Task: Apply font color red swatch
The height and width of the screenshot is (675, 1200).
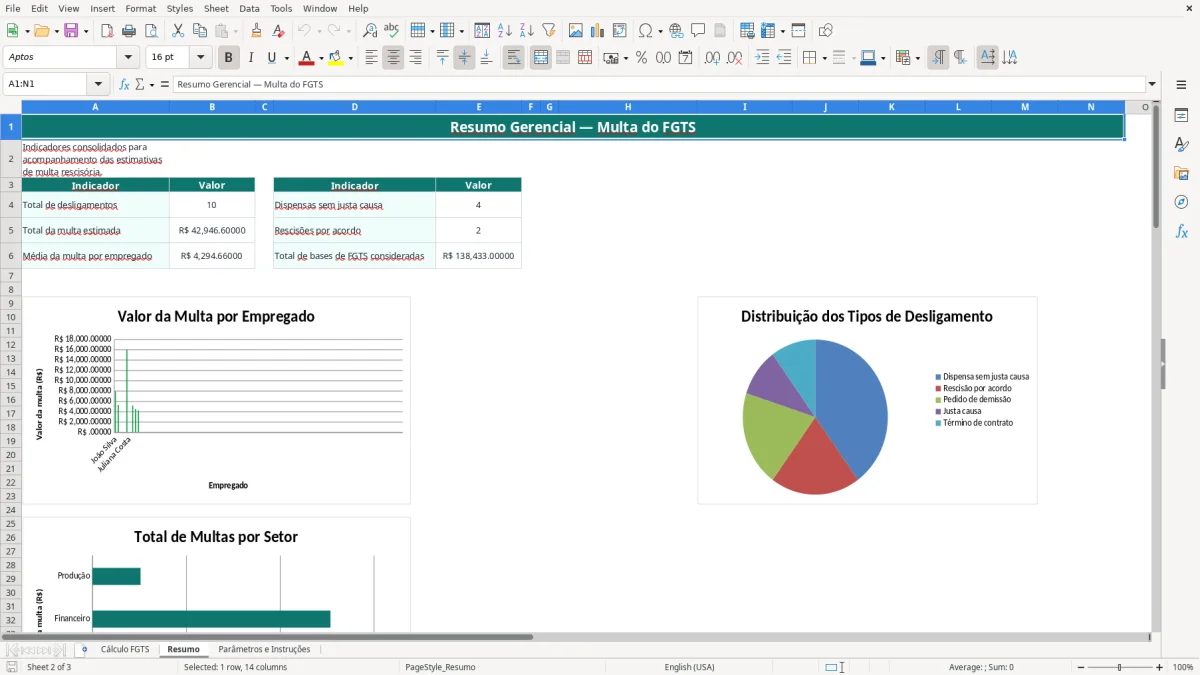Action: click(x=306, y=58)
